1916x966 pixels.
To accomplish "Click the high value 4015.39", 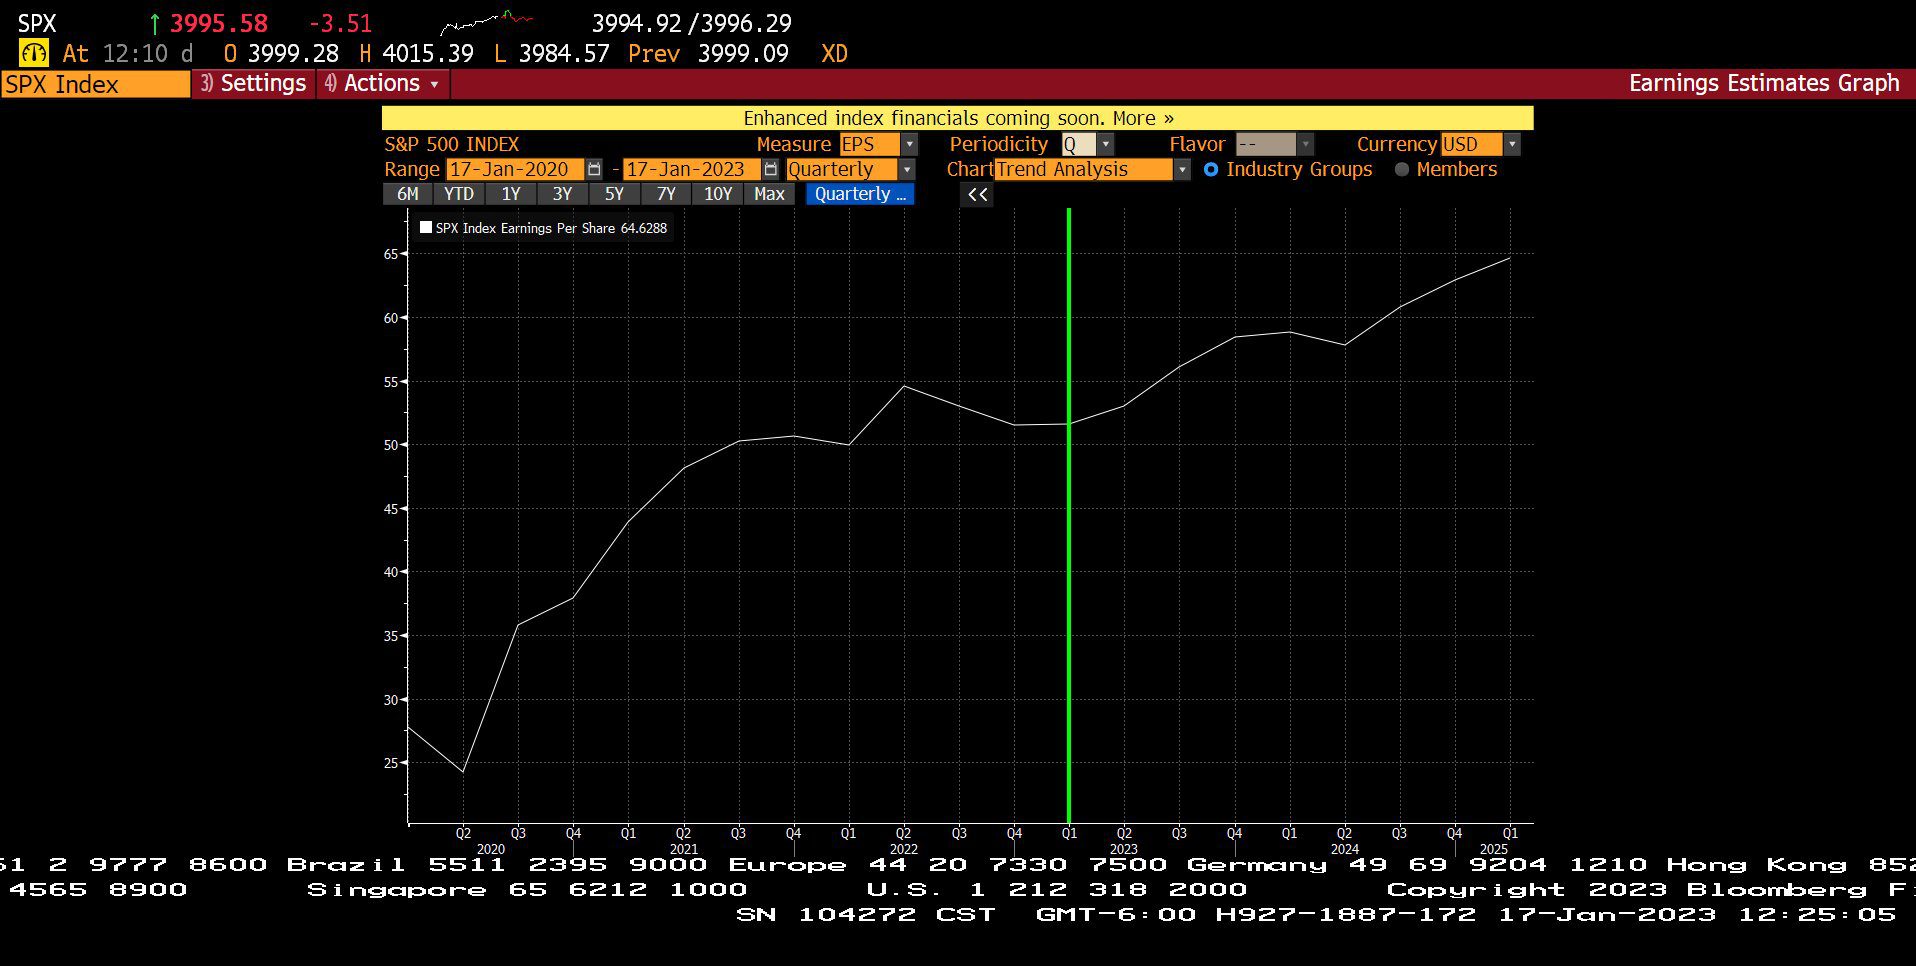I will [x=428, y=53].
